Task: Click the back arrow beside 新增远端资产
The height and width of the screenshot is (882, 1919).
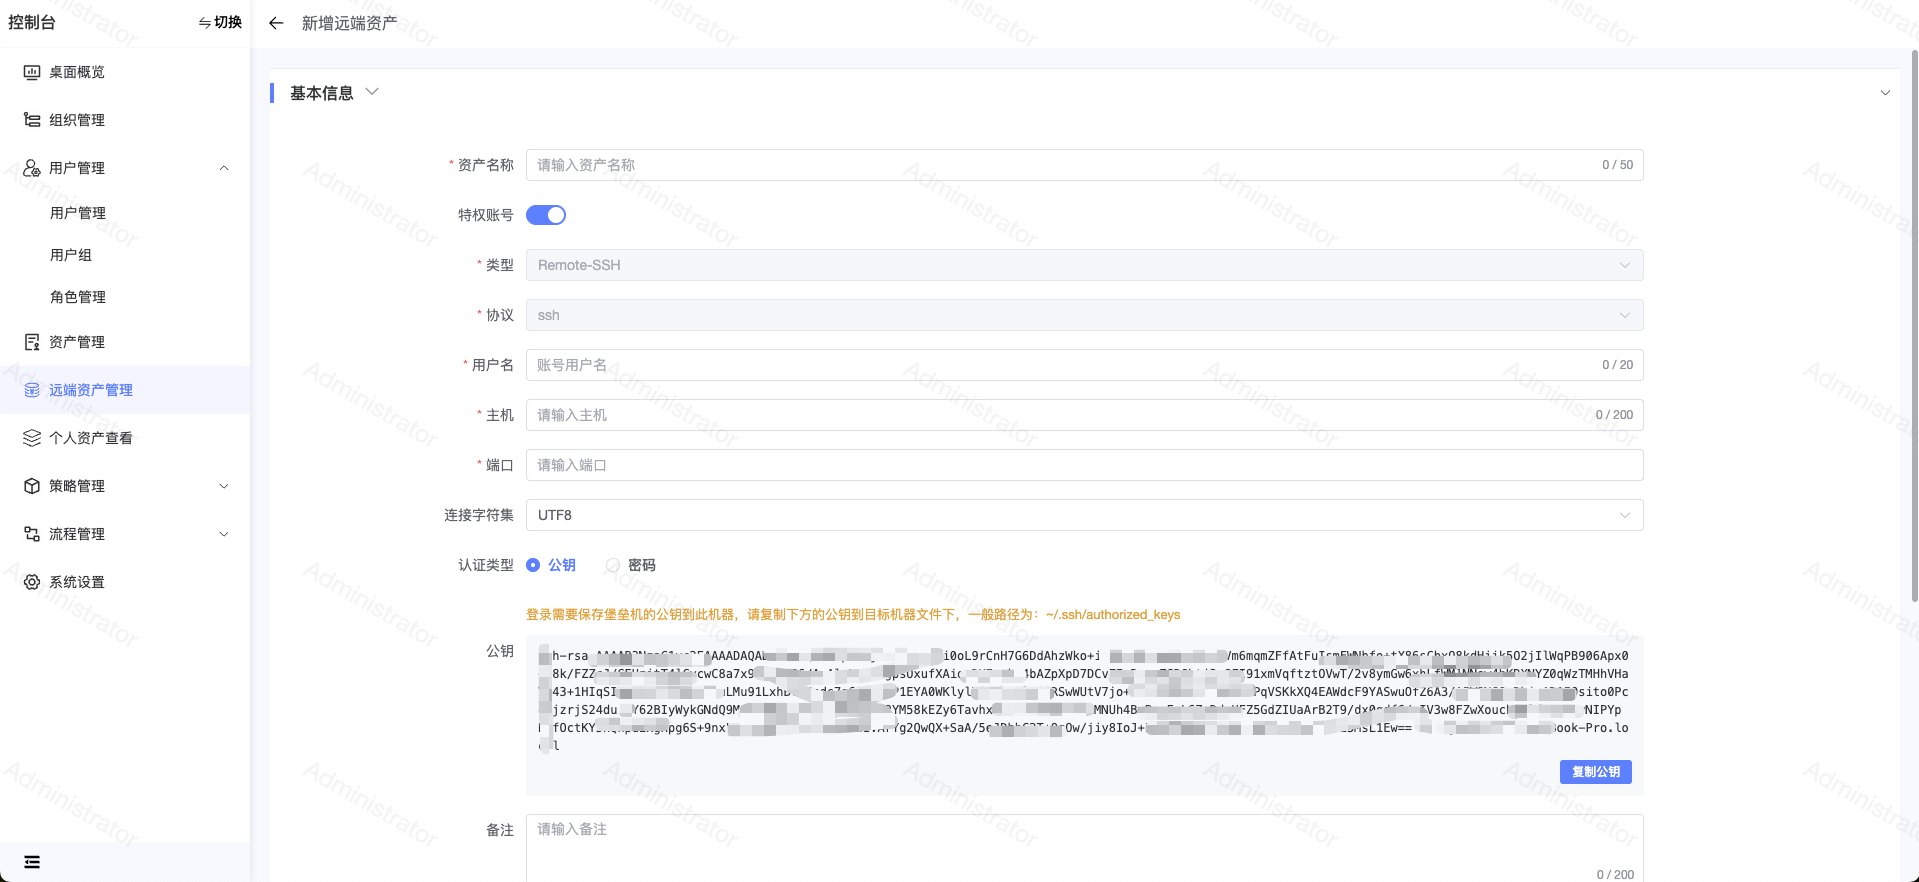Action: click(276, 23)
